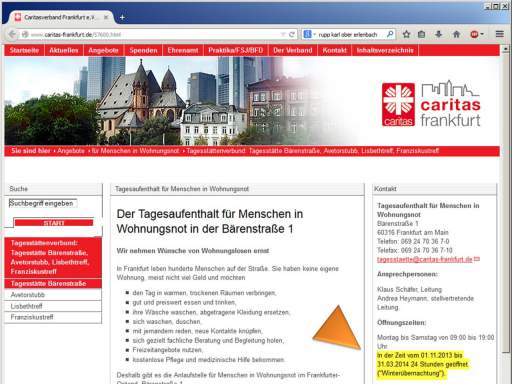Screen dimensions: 512x384
Task: Click the browser back arrow button
Action: pyautogui.click(x=12, y=34)
